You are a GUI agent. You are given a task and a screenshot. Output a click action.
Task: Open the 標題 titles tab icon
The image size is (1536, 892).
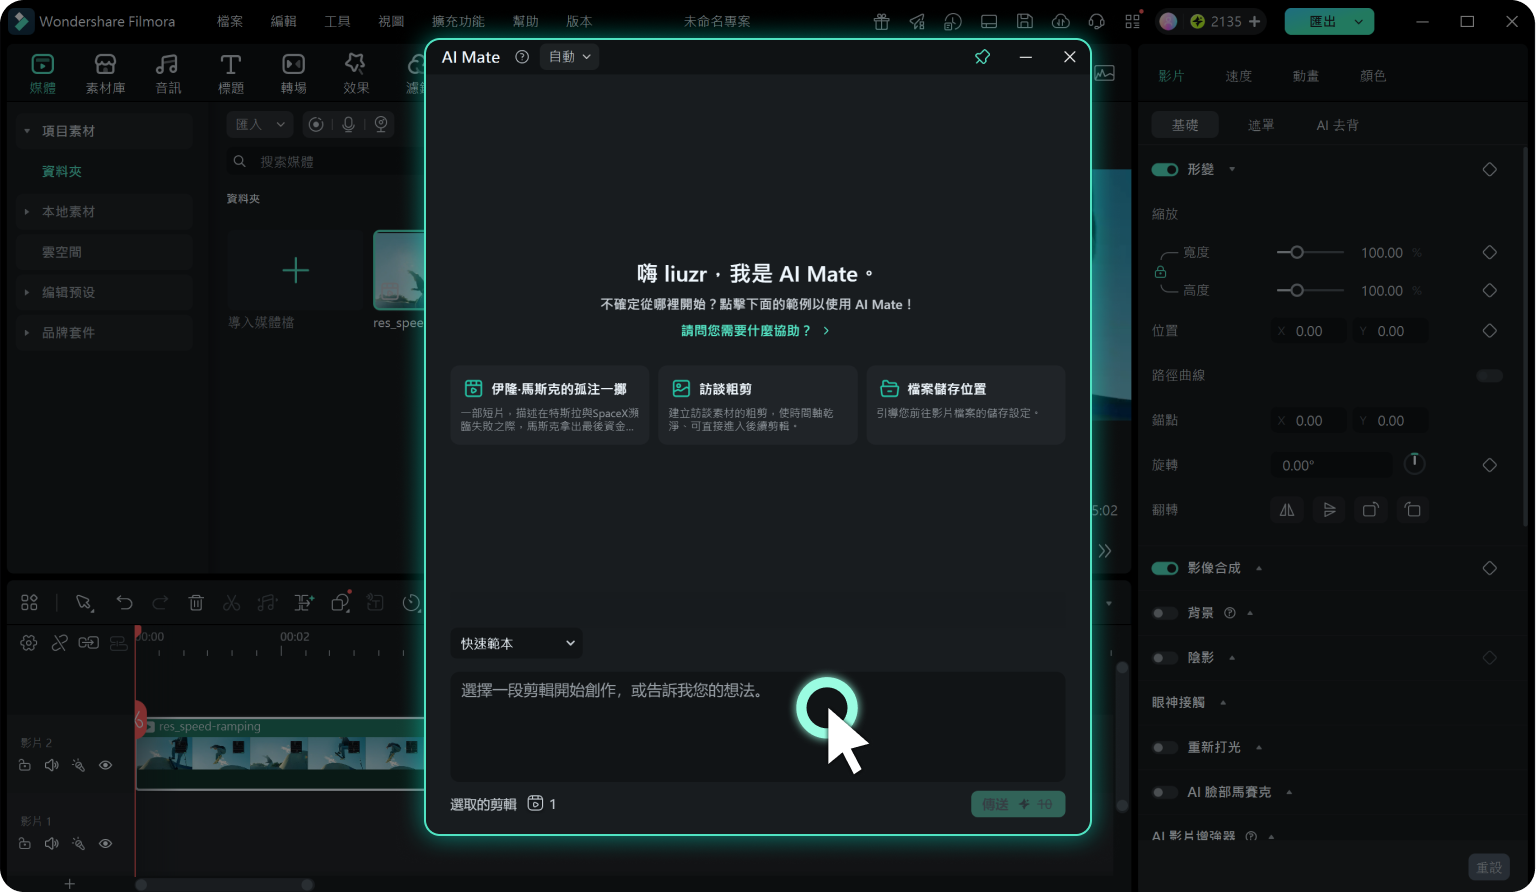click(231, 64)
